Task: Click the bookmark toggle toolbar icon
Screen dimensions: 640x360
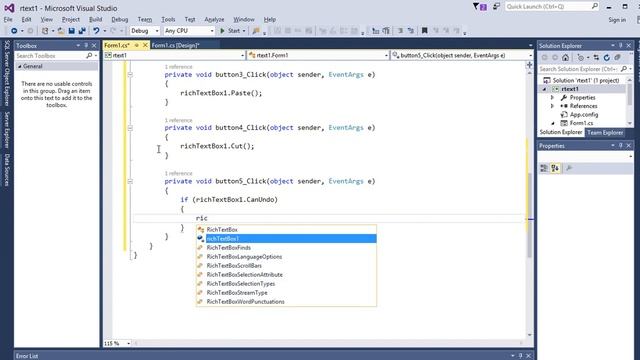Action: point(424,31)
